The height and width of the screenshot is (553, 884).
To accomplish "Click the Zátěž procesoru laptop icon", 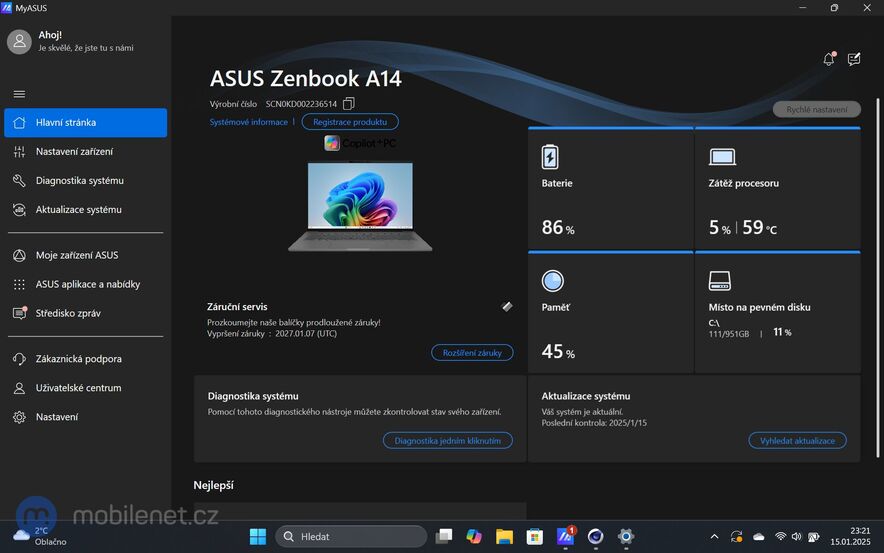I will [722, 157].
